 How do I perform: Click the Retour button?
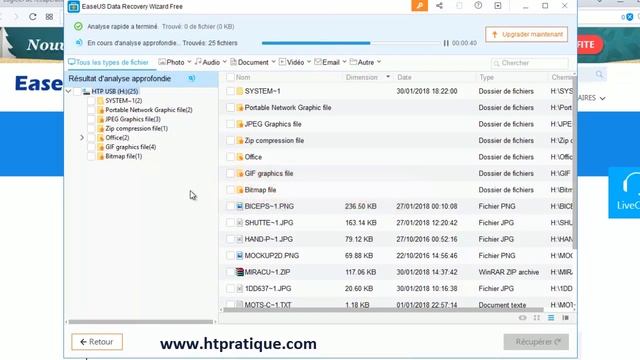click(97, 342)
